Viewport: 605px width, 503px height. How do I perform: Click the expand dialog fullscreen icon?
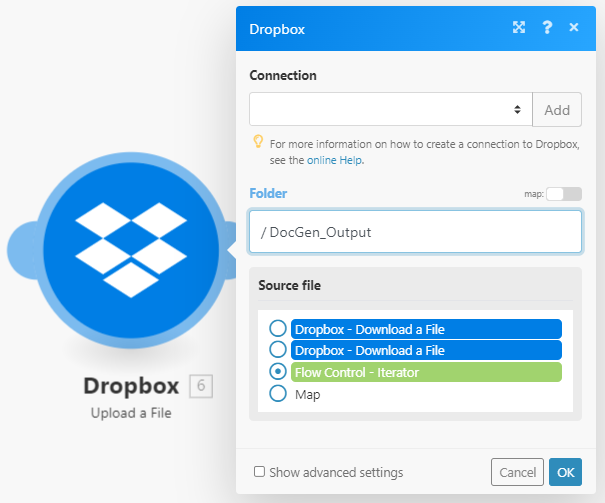[x=519, y=27]
